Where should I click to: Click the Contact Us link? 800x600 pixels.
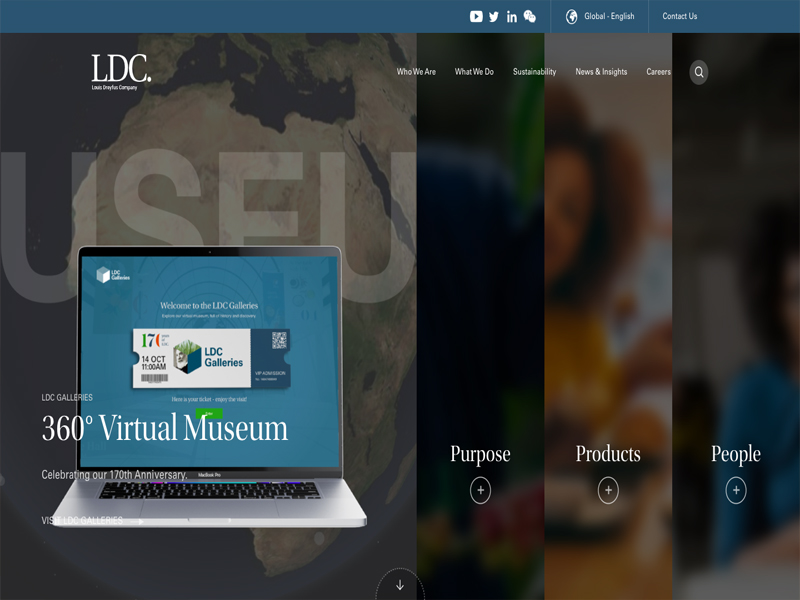680,16
